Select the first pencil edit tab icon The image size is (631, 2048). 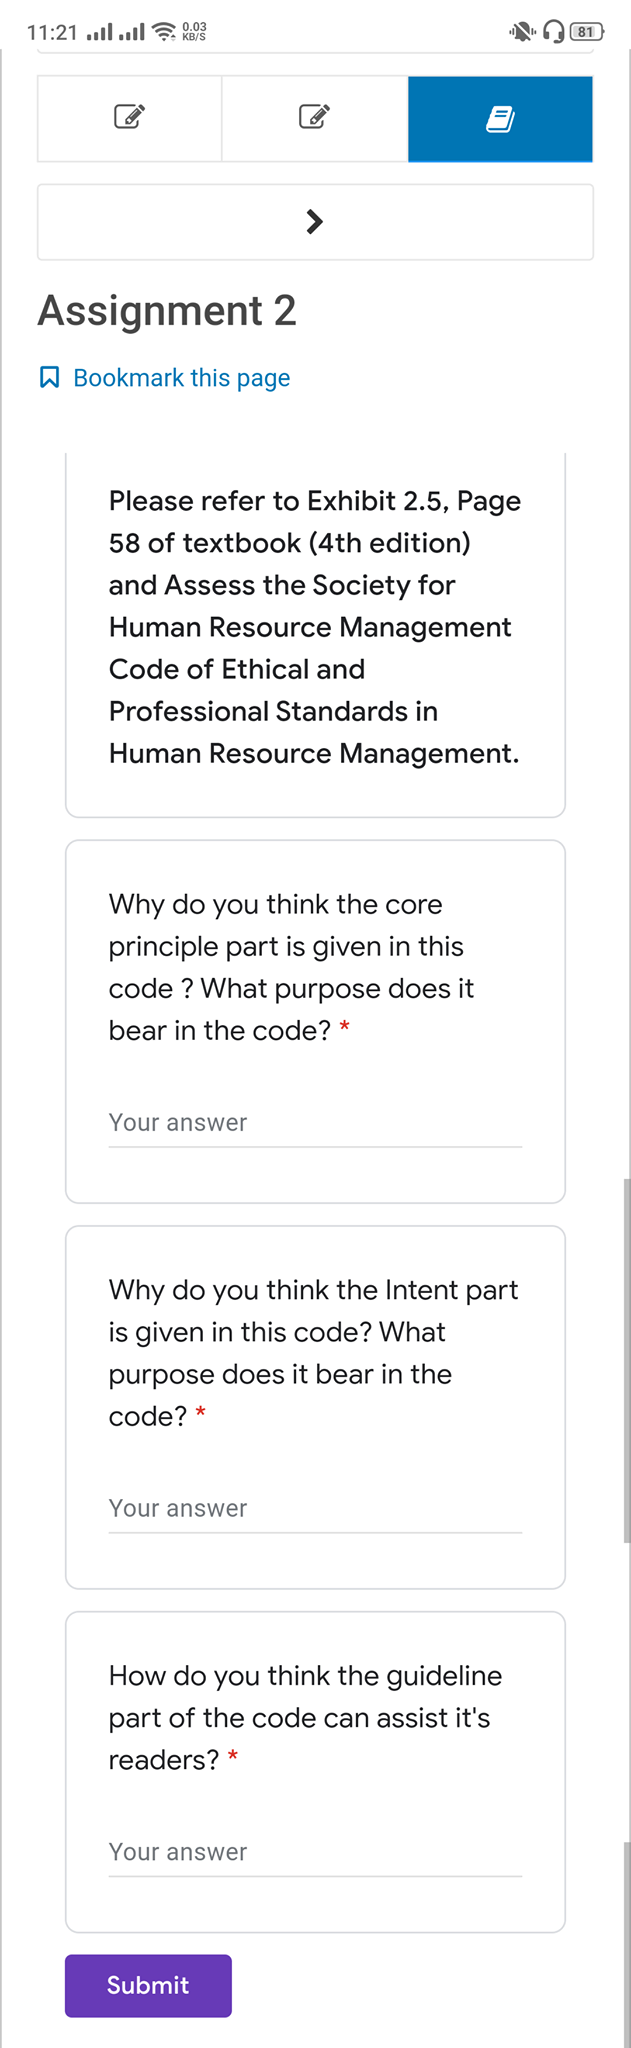point(129,119)
